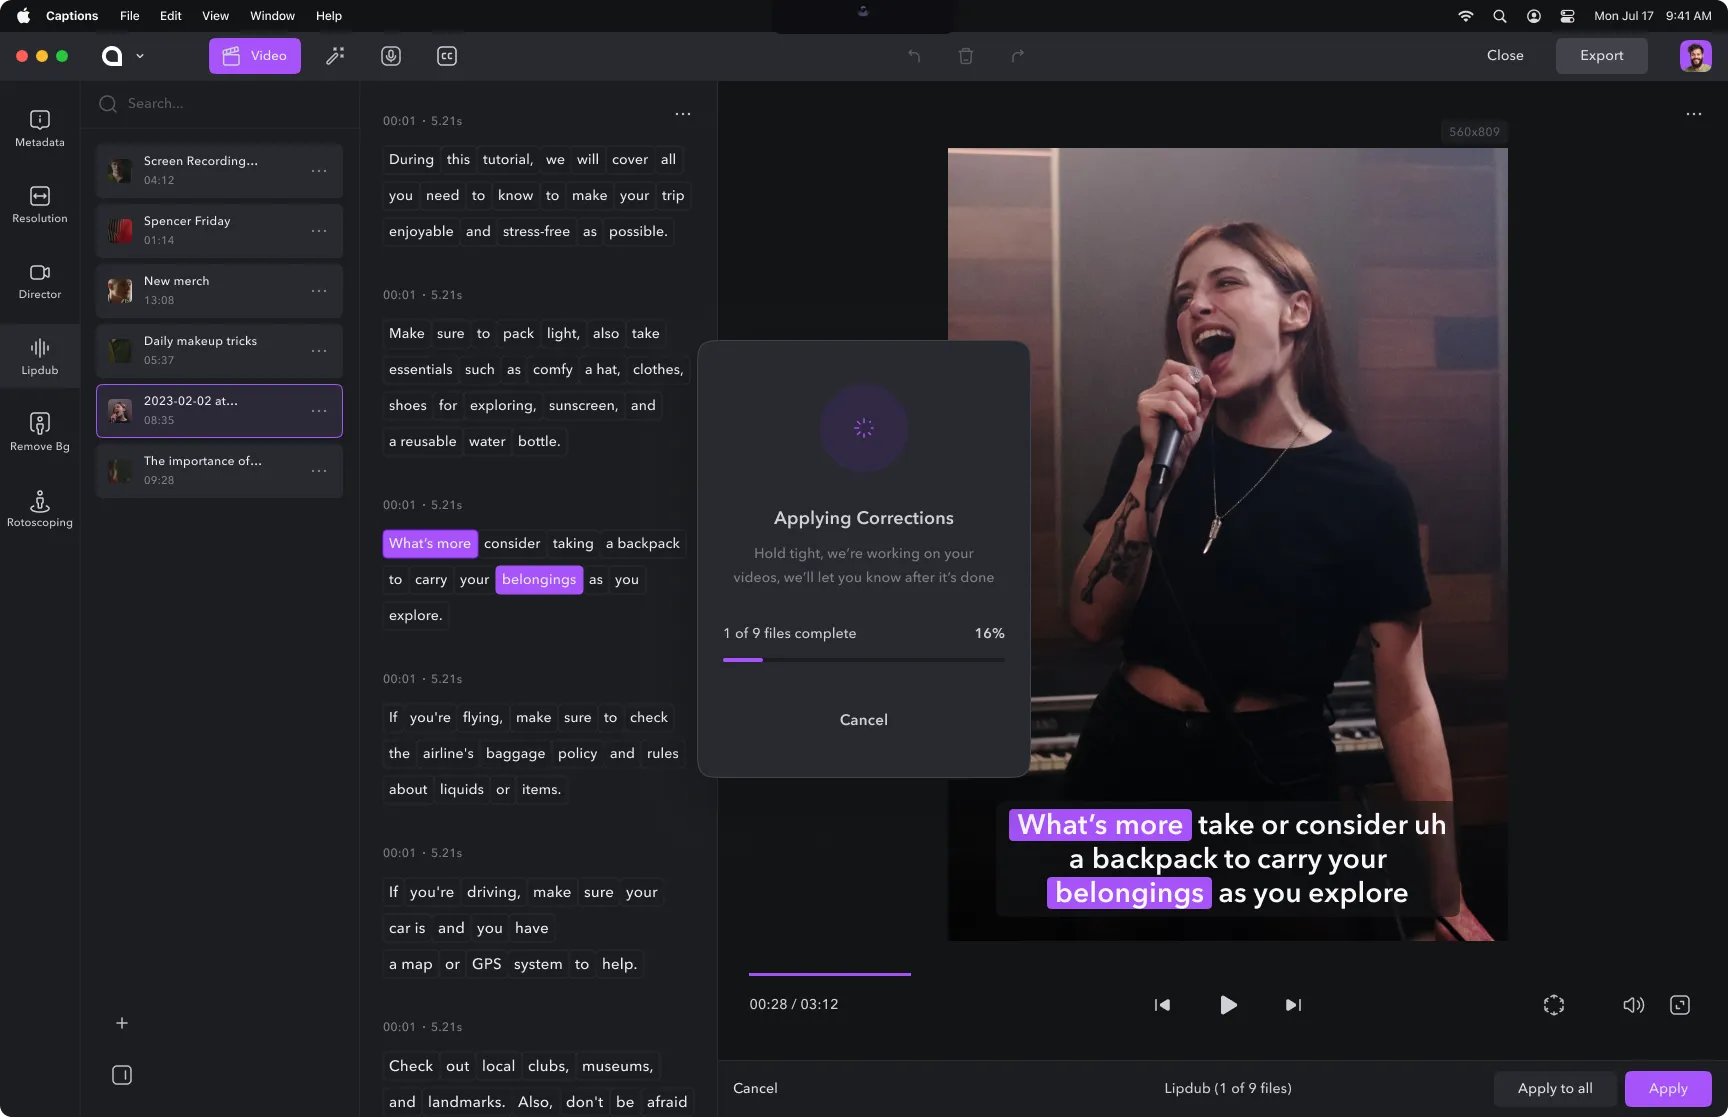1728x1117 pixels.
Task: Switch to the Video tab
Action: (x=254, y=56)
